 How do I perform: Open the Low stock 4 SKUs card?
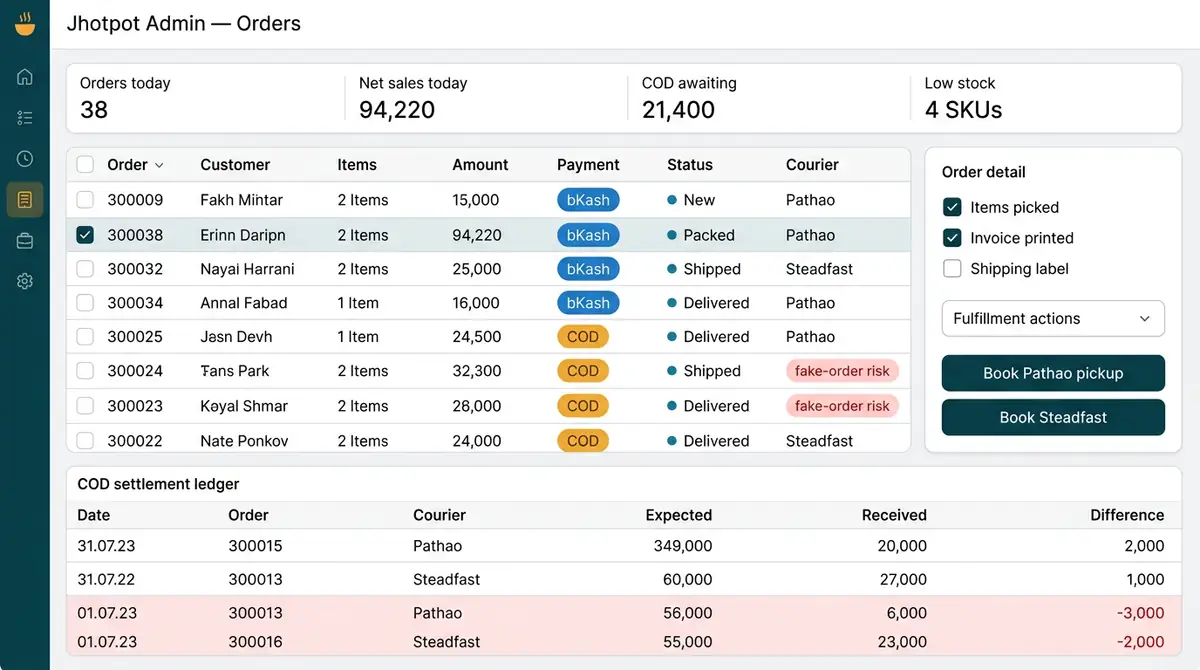tap(1046, 98)
